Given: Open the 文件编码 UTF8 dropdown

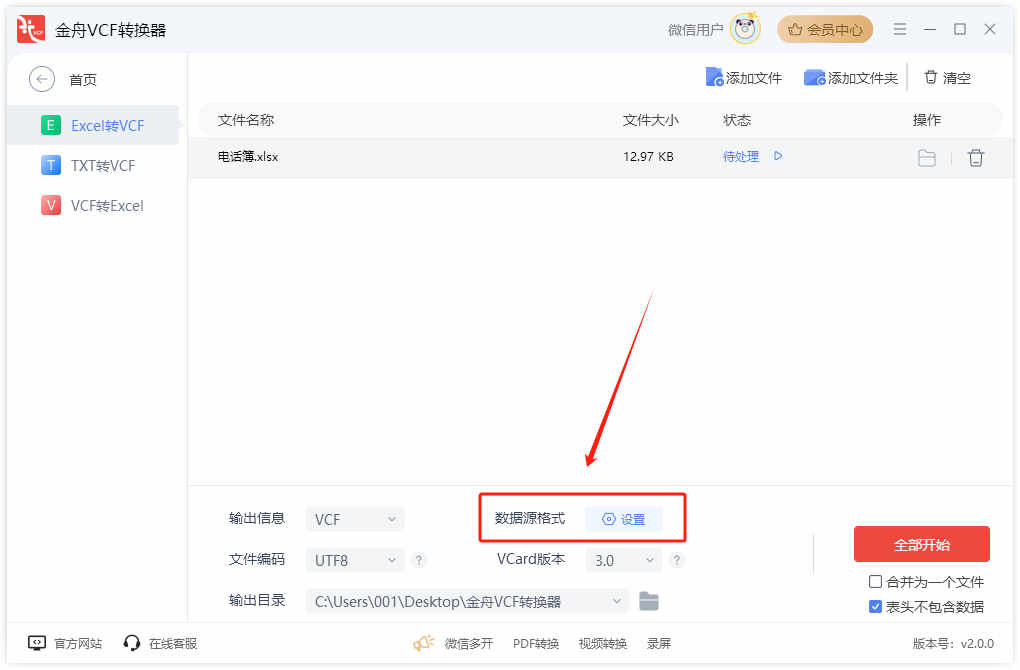Looking at the screenshot, I should click(x=355, y=560).
